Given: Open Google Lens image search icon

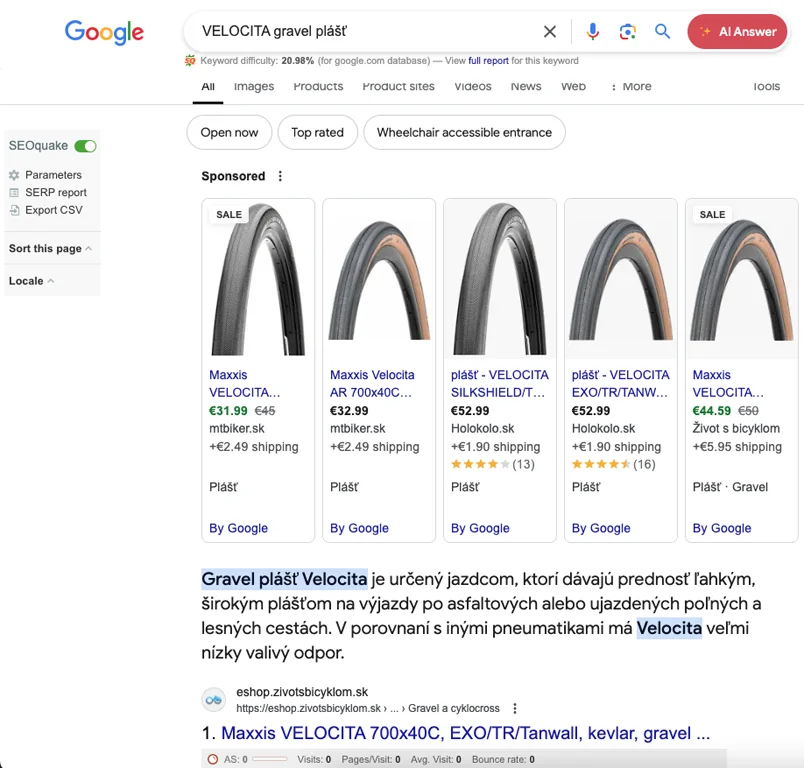Looking at the screenshot, I should pos(627,32).
